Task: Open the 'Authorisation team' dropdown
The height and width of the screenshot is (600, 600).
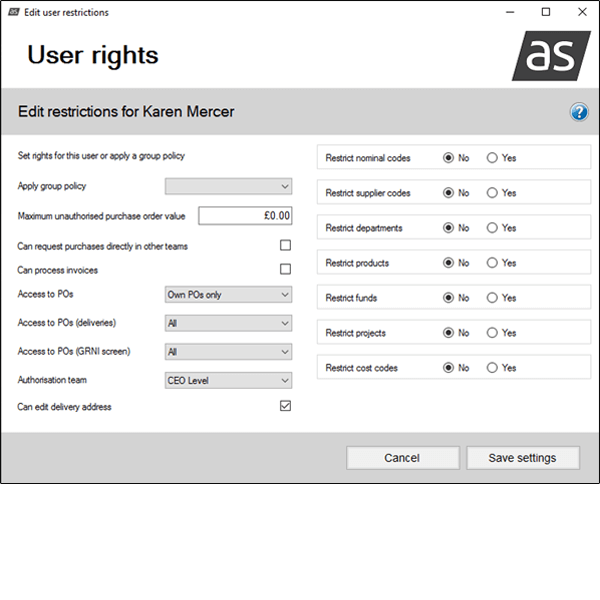Action: 228,380
